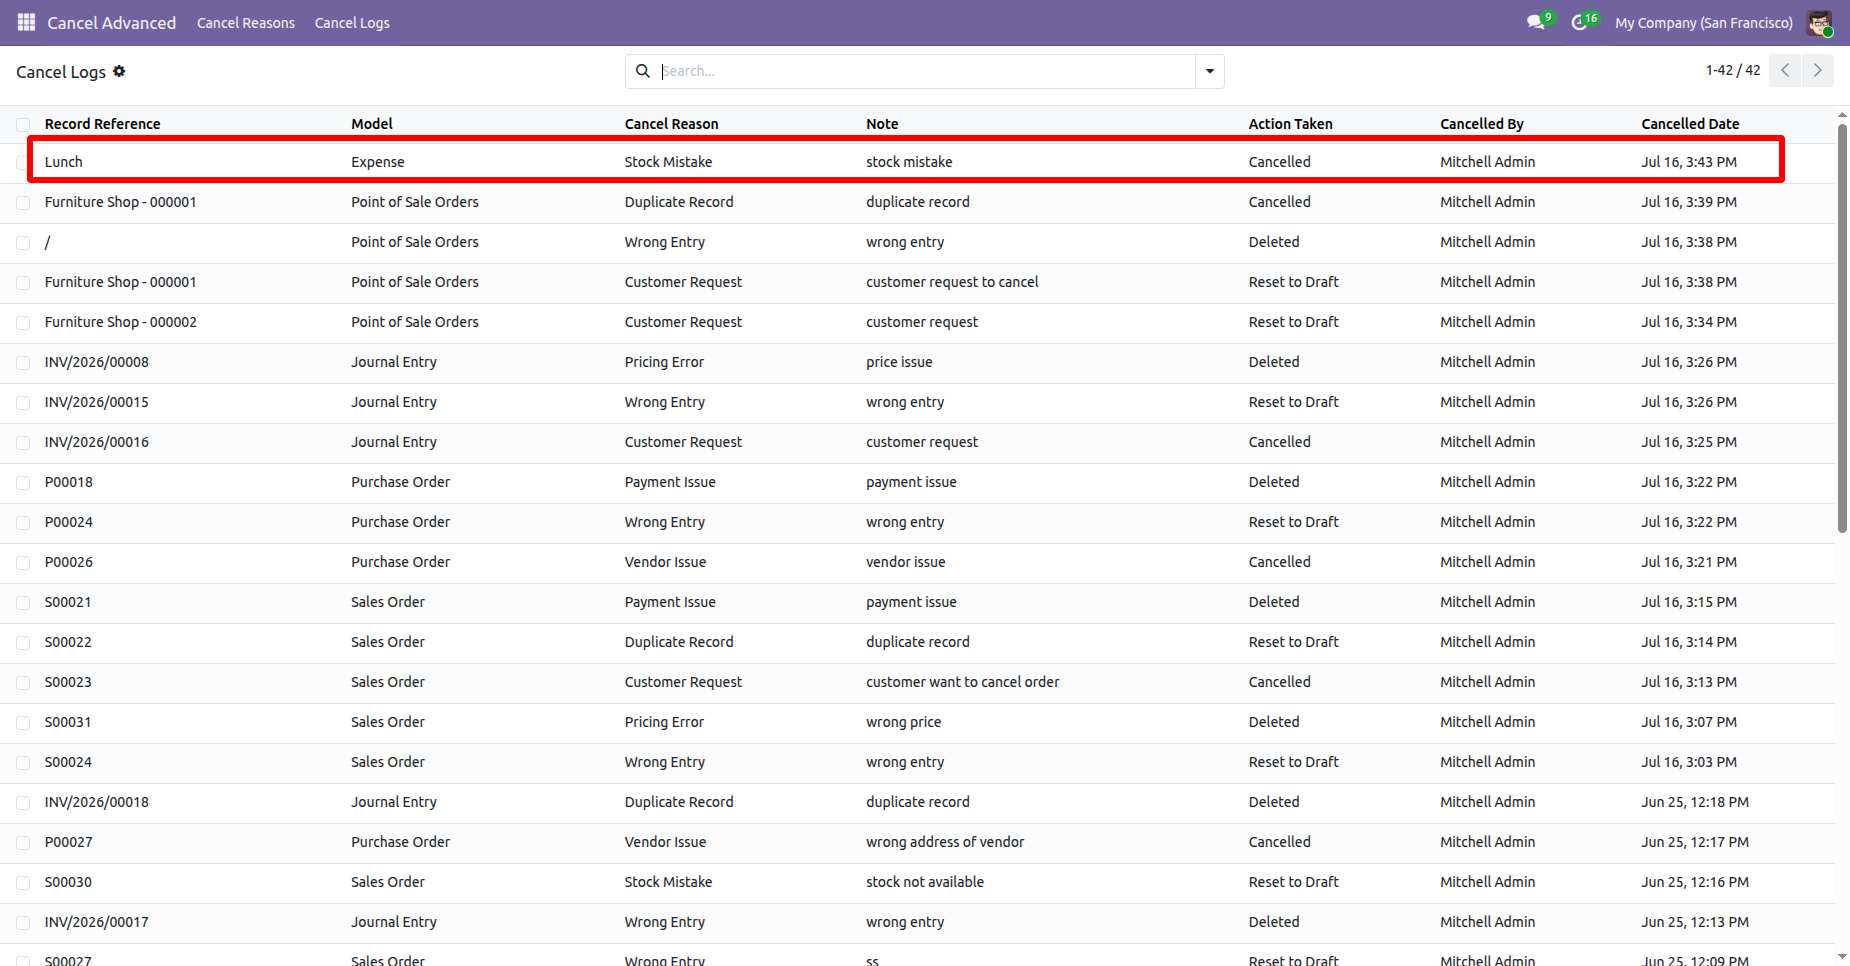Tick the checkbox for S00030

pos(23,882)
